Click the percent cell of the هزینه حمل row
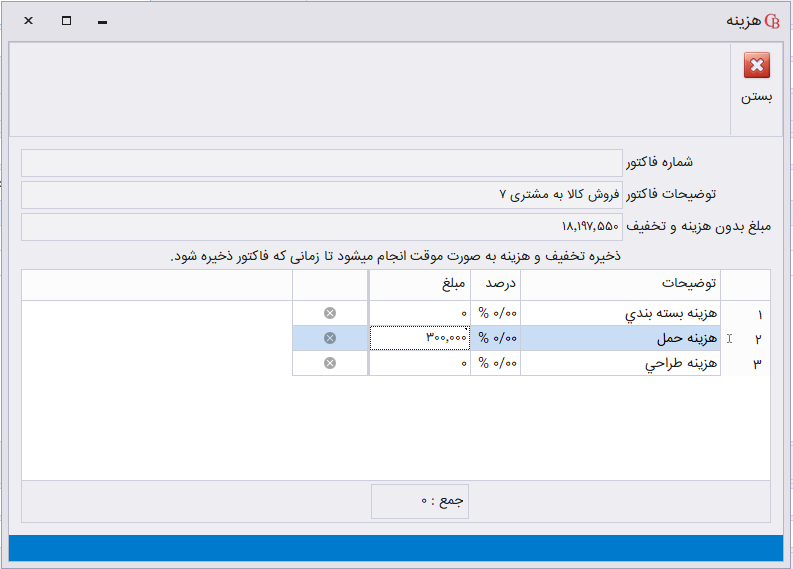The width and height of the screenshot is (793, 569). pyautogui.click(x=496, y=339)
